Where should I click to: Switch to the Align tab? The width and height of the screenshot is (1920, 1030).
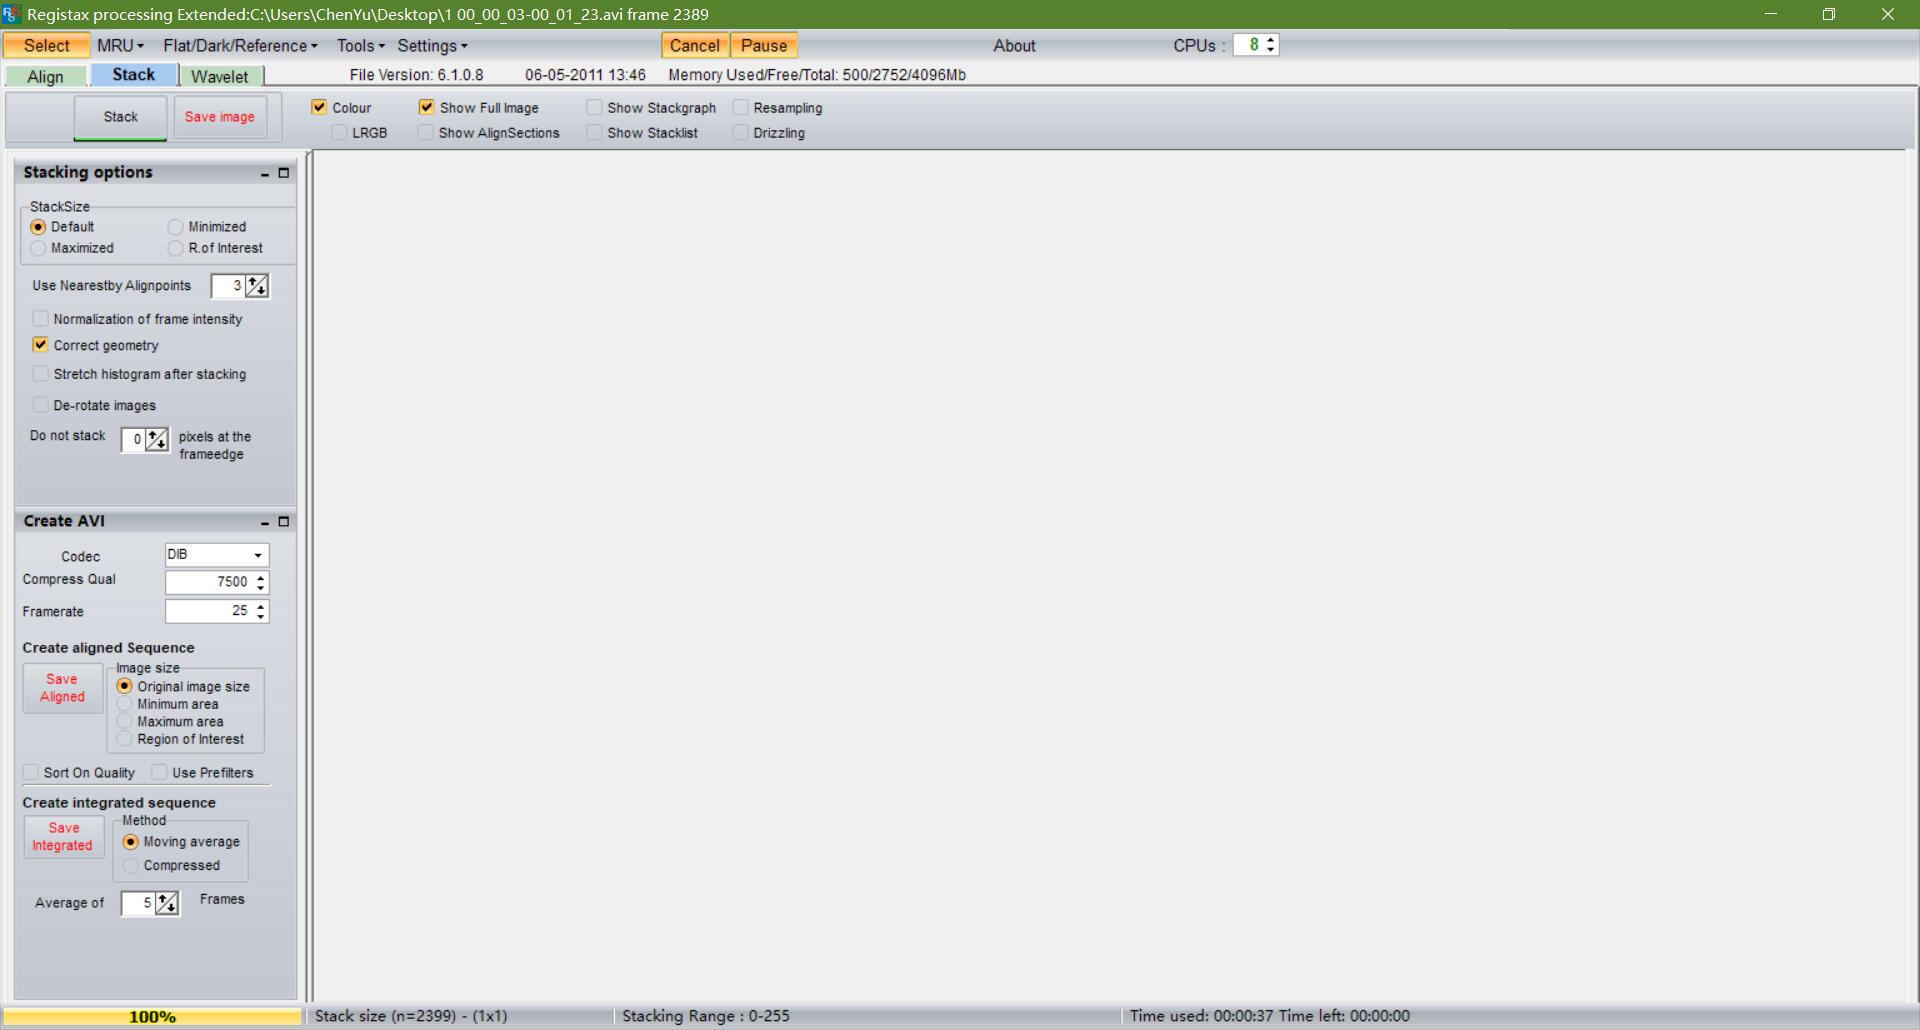(x=45, y=77)
